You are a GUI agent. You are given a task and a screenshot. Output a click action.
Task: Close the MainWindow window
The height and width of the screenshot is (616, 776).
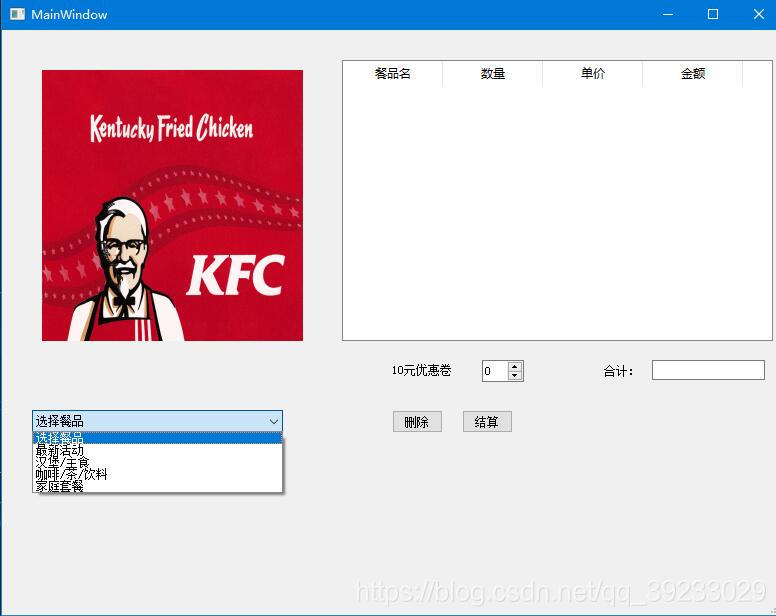[758, 14]
